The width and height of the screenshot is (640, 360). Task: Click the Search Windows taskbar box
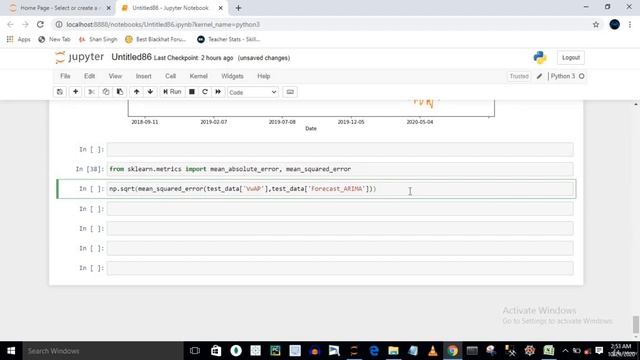coord(102,351)
